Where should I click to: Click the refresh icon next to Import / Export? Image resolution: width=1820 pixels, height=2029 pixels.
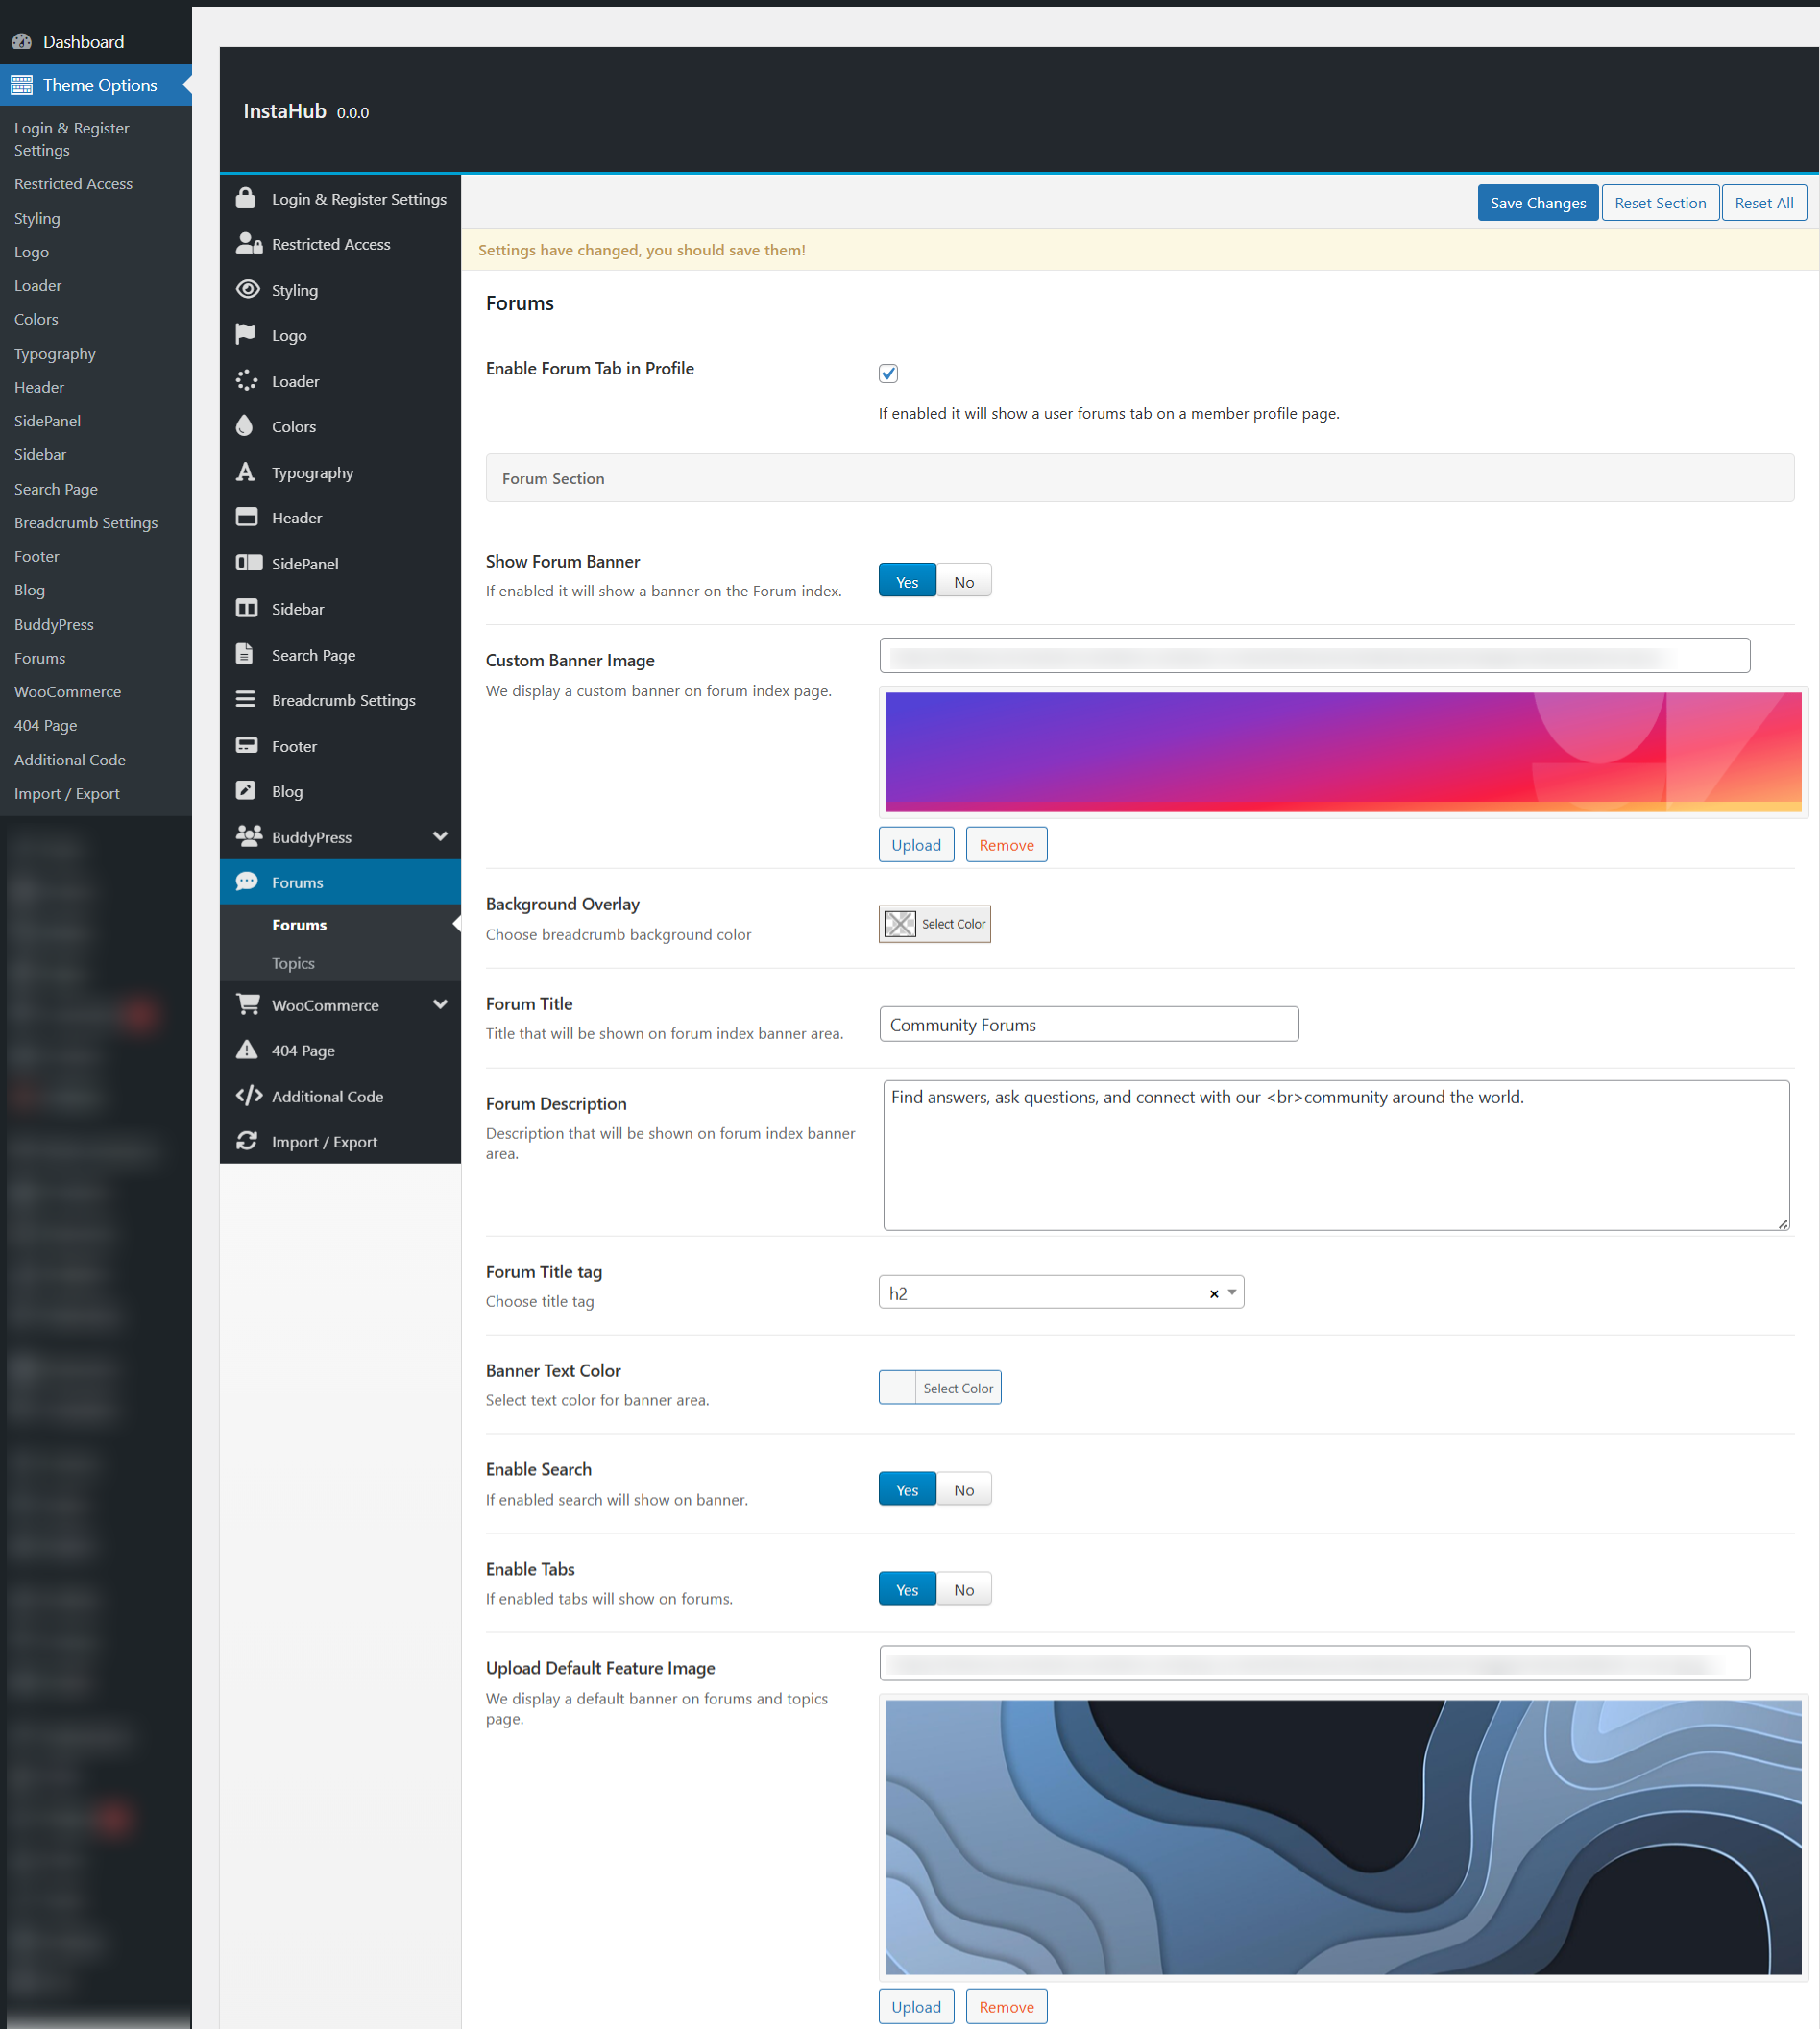[246, 1141]
